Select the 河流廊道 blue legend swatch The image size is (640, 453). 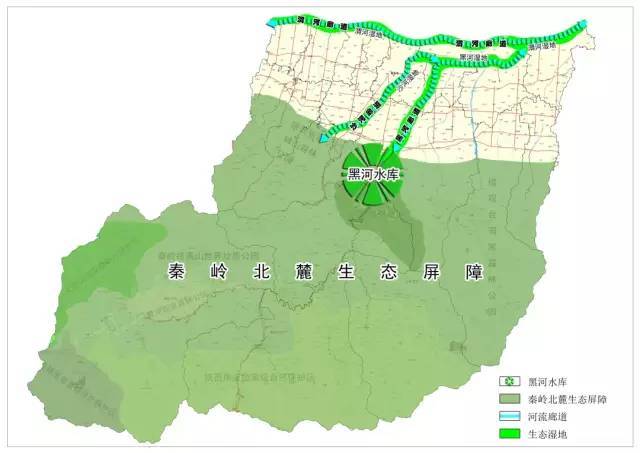(509, 416)
